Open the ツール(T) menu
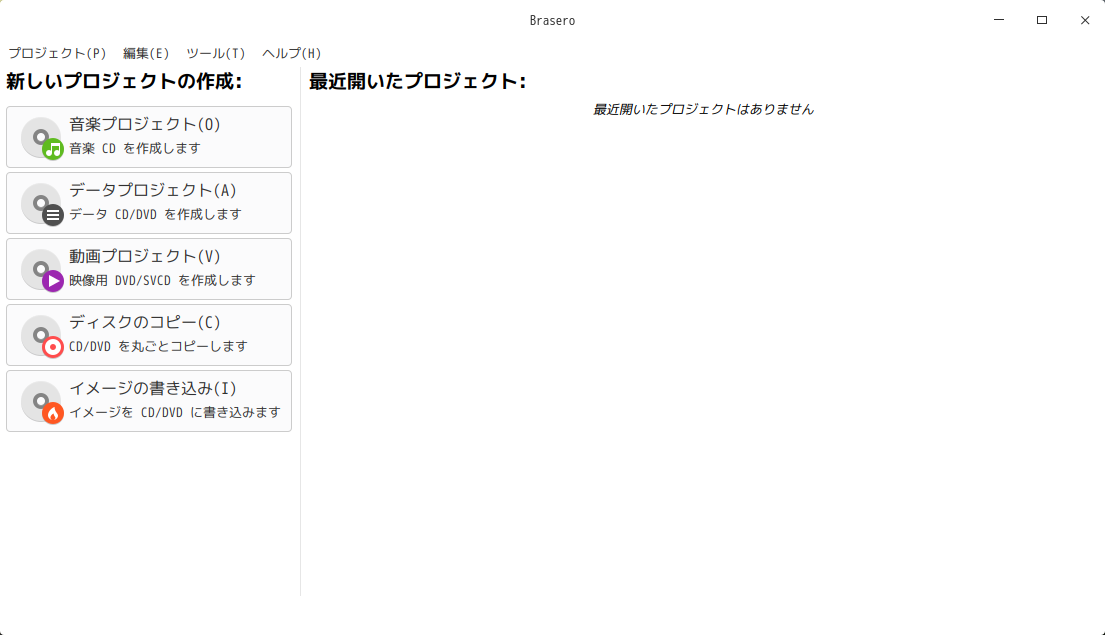Screen dimensions: 1105x635 [x=216, y=54]
